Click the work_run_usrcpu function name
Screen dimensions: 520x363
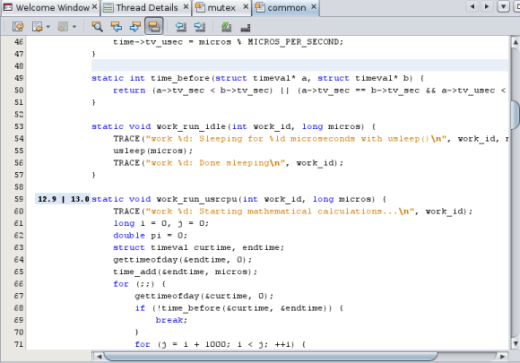(x=196, y=199)
